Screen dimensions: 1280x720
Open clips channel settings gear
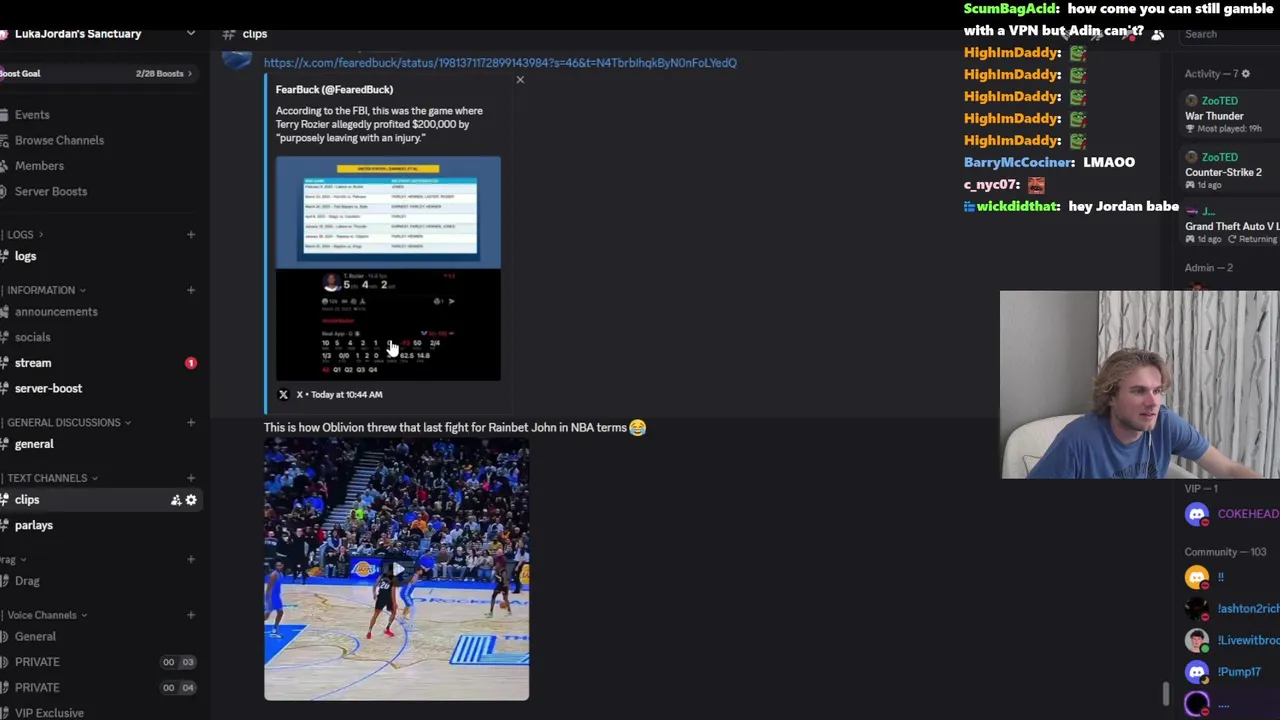(x=191, y=500)
